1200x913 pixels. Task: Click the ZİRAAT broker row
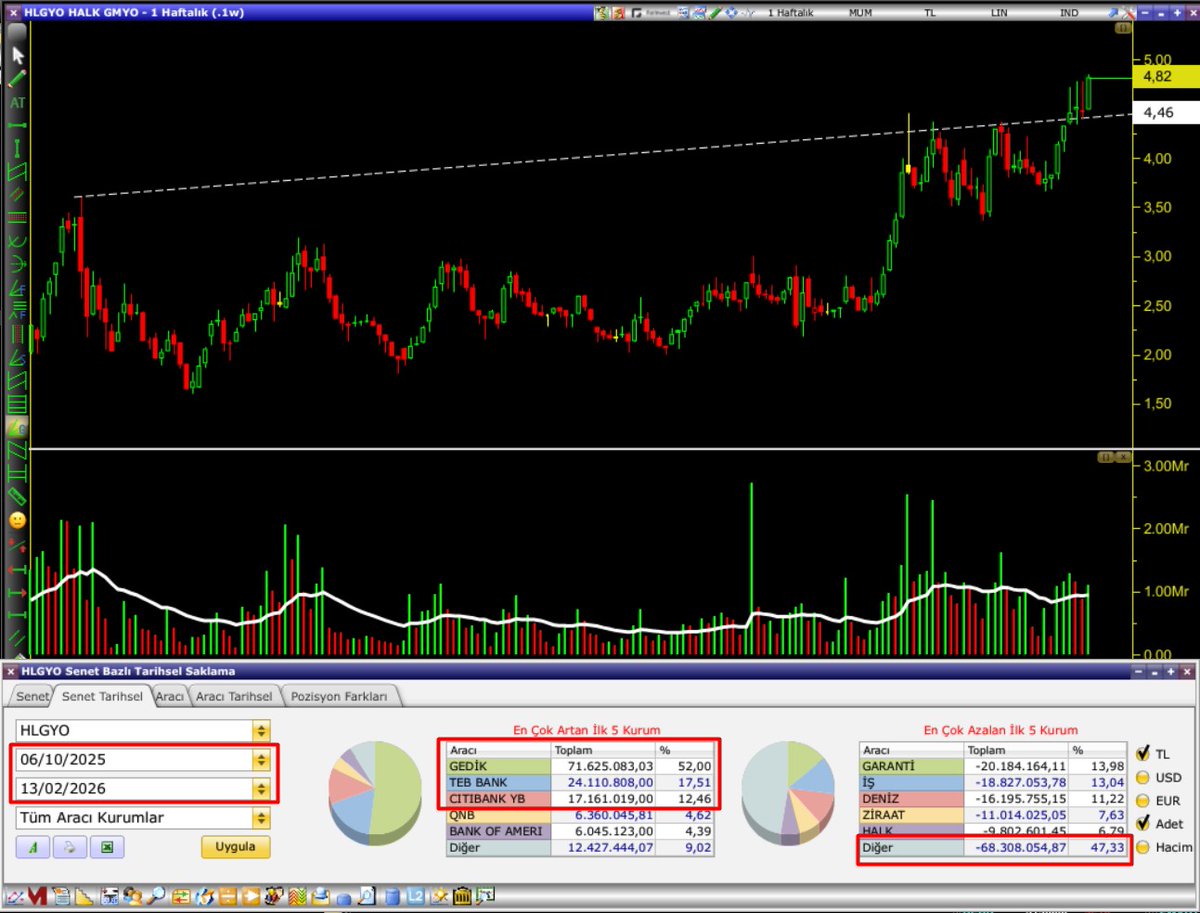(994, 815)
